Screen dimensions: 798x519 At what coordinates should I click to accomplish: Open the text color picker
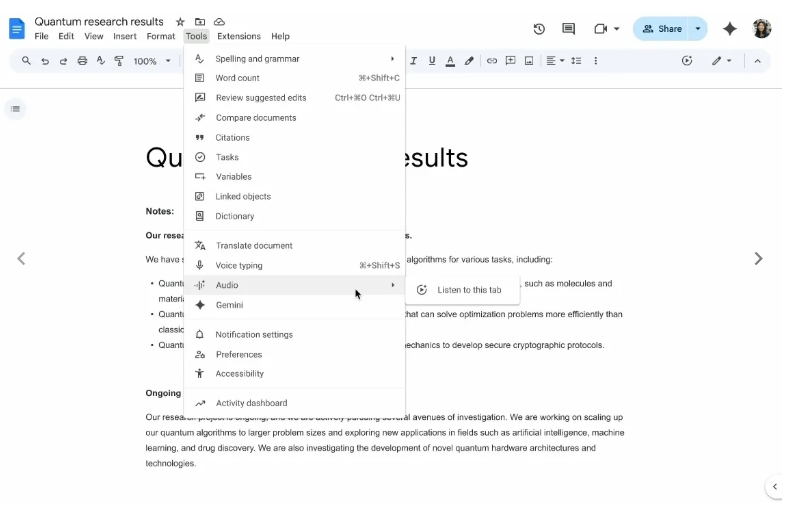pos(450,61)
